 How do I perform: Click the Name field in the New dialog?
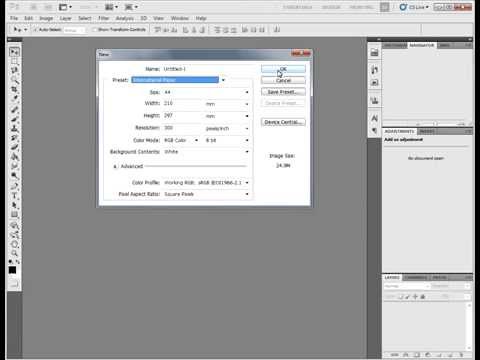click(x=206, y=69)
